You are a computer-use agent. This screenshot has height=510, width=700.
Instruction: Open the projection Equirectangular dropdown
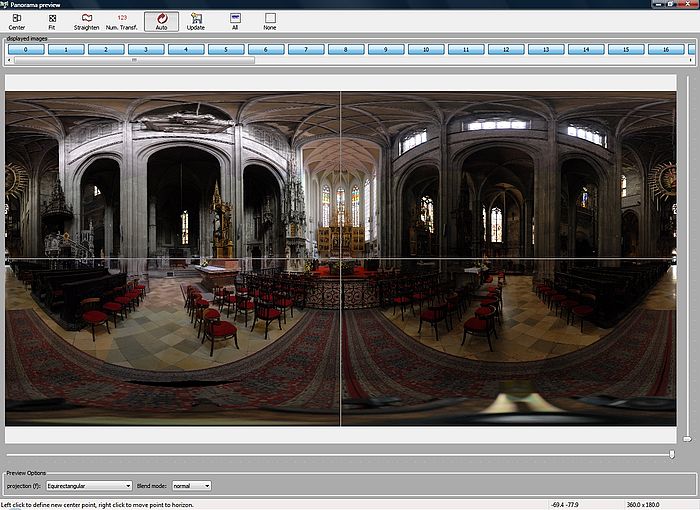tap(89, 486)
